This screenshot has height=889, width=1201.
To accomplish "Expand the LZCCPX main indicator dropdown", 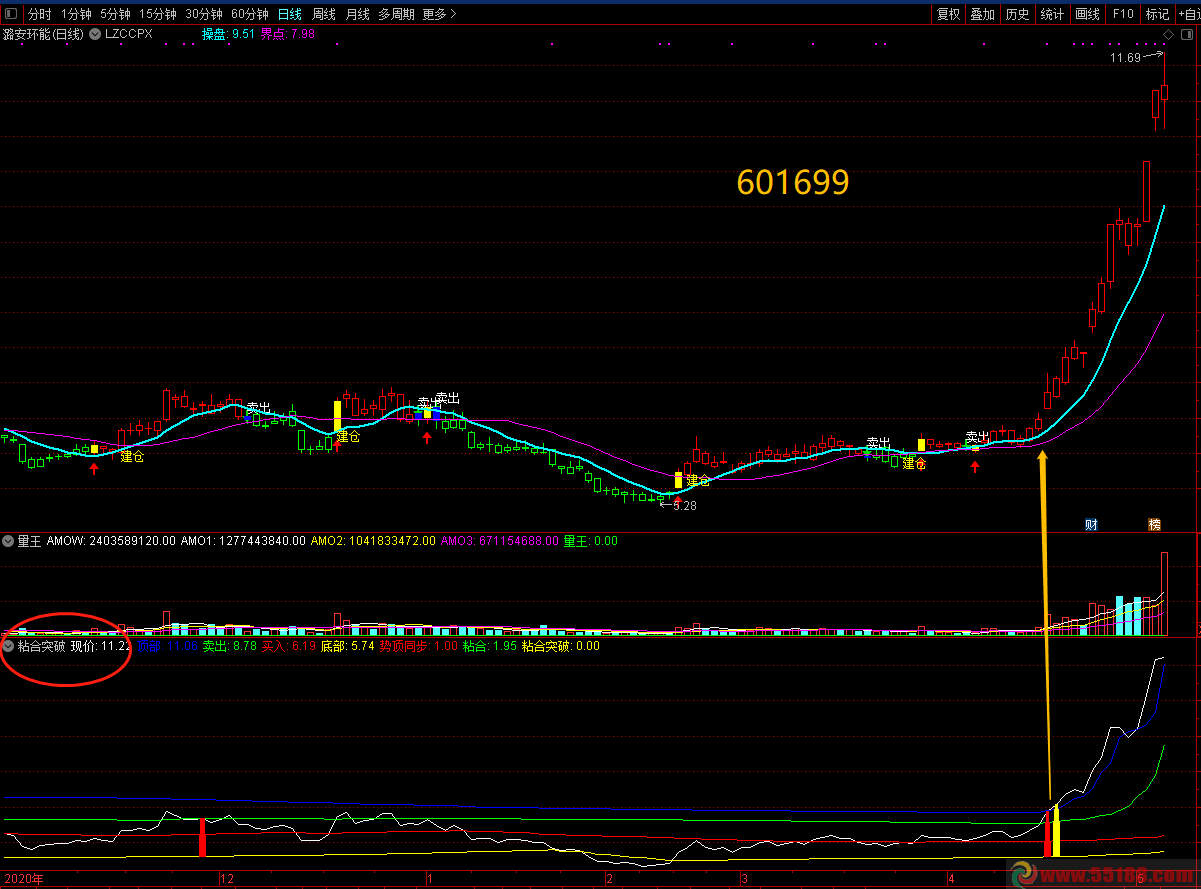I will [95, 34].
